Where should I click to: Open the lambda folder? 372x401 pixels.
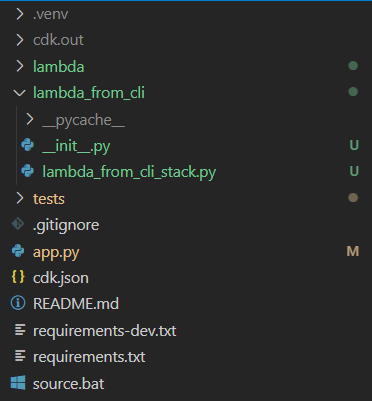[59, 66]
